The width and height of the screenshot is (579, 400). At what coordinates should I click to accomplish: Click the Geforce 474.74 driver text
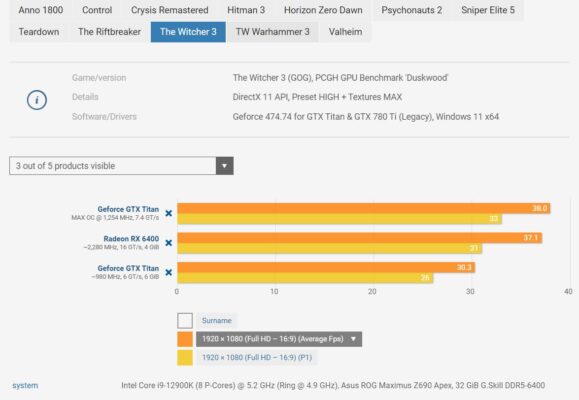[x=366, y=117]
